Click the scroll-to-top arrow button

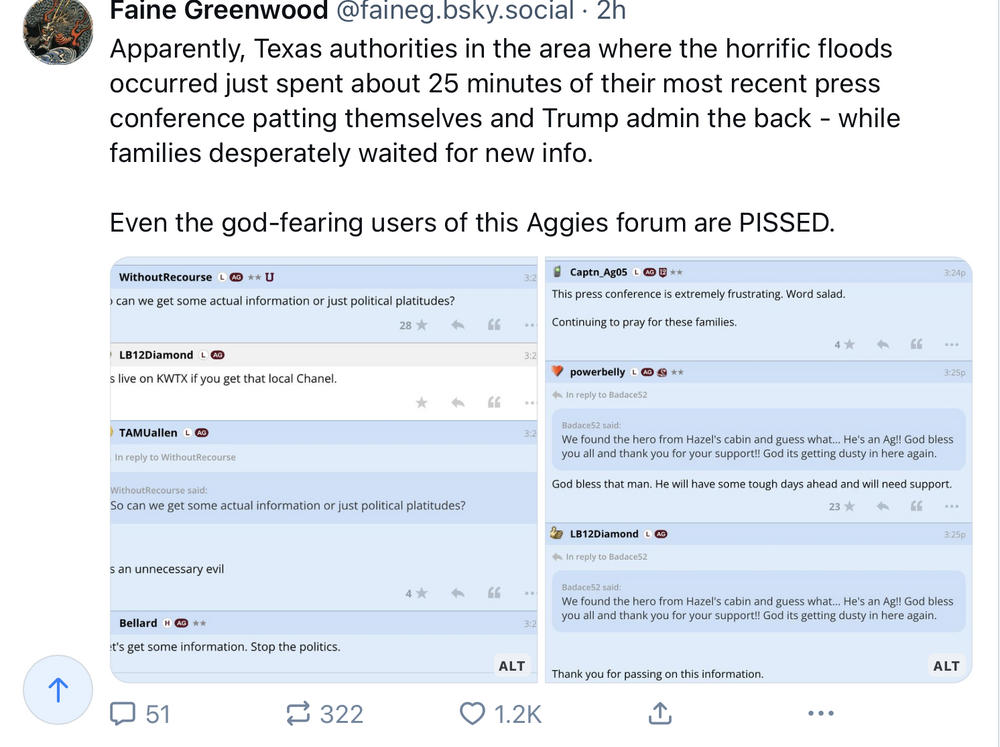coord(58,690)
